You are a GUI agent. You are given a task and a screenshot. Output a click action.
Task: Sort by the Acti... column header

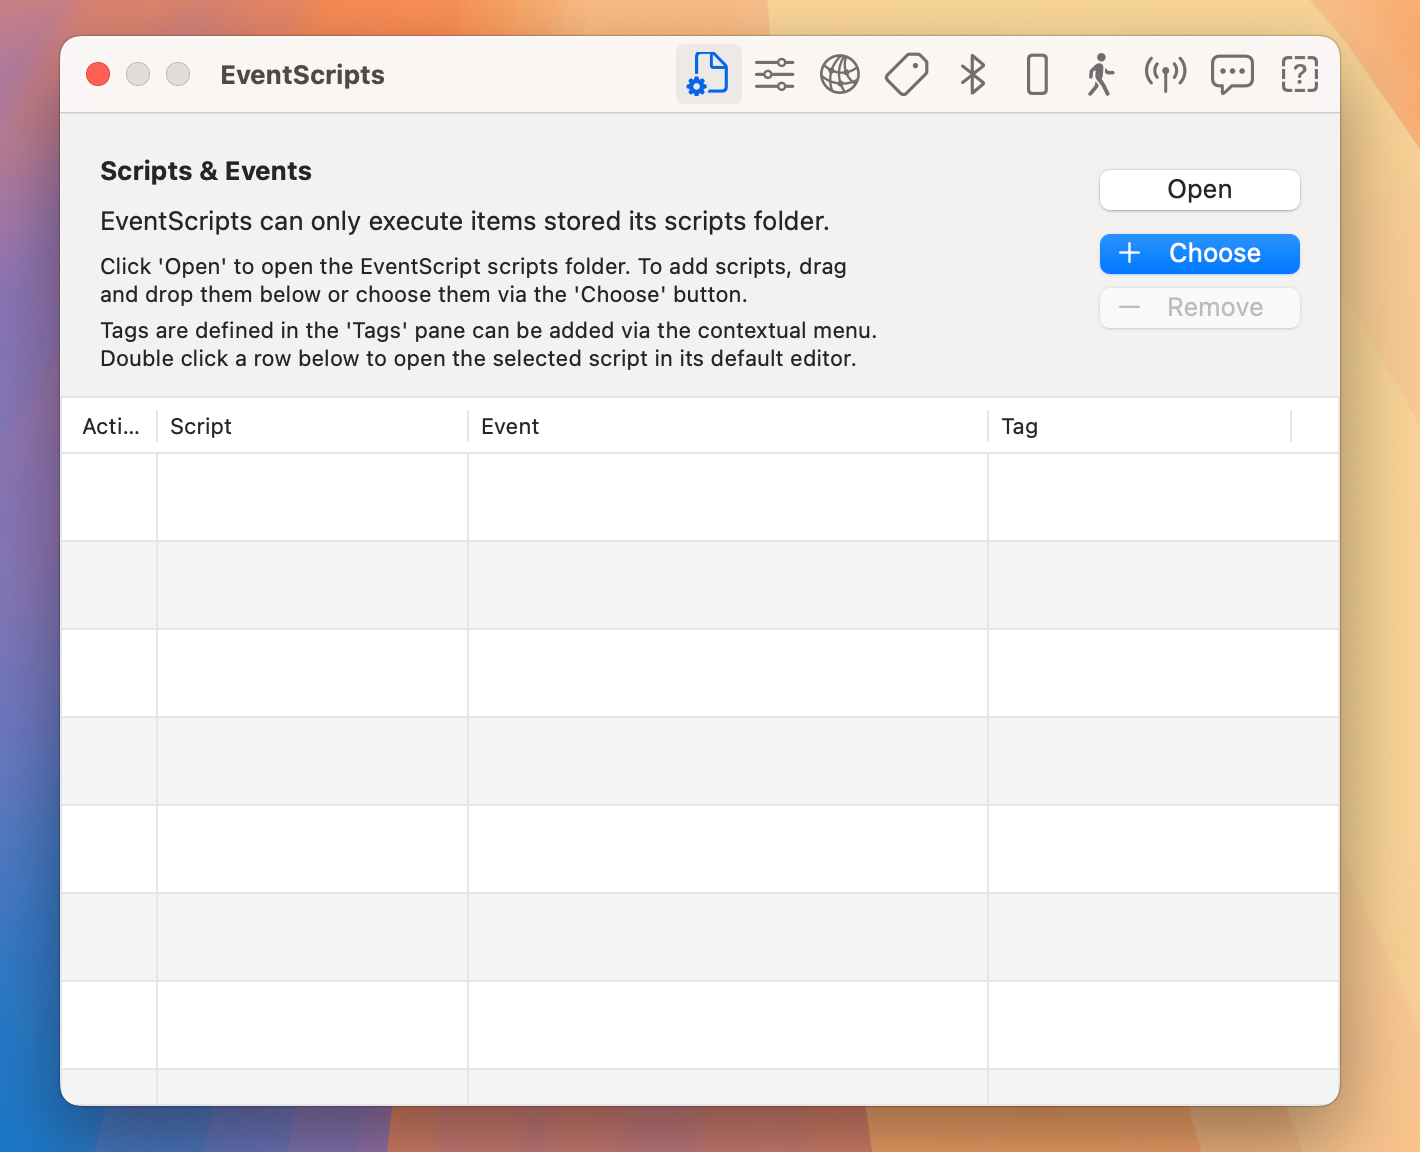pos(109,426)
